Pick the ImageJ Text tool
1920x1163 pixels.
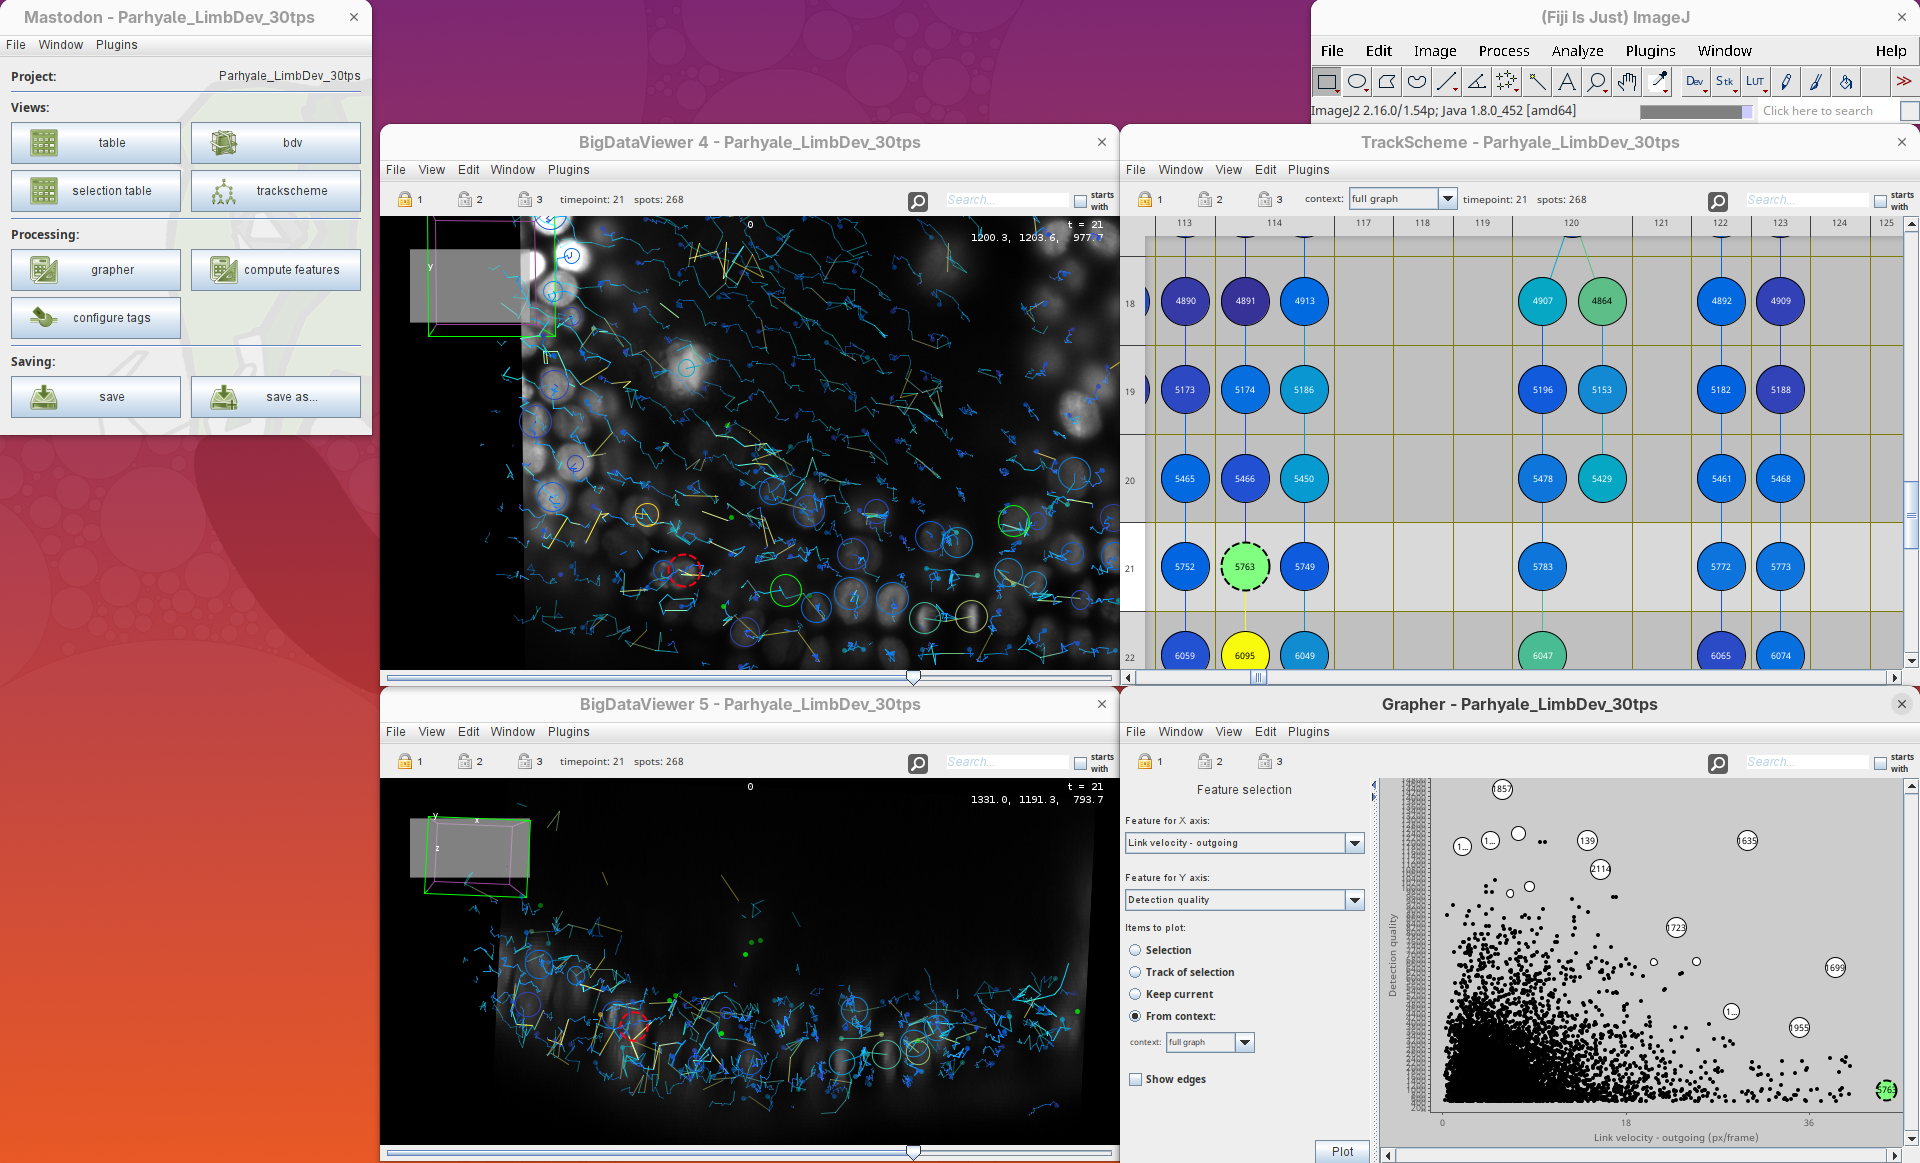pos(1567,82)
